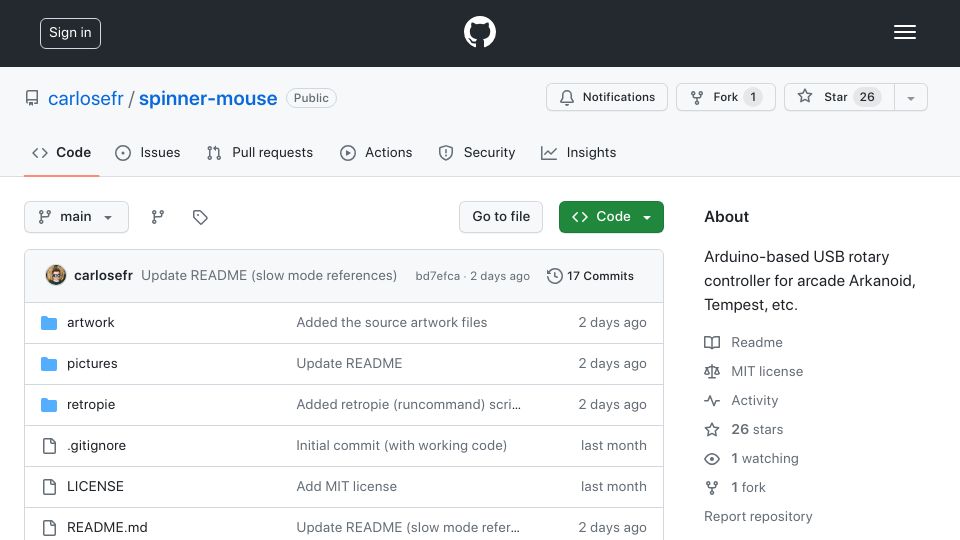View the 17 Commits history

(x=591, y=276)
